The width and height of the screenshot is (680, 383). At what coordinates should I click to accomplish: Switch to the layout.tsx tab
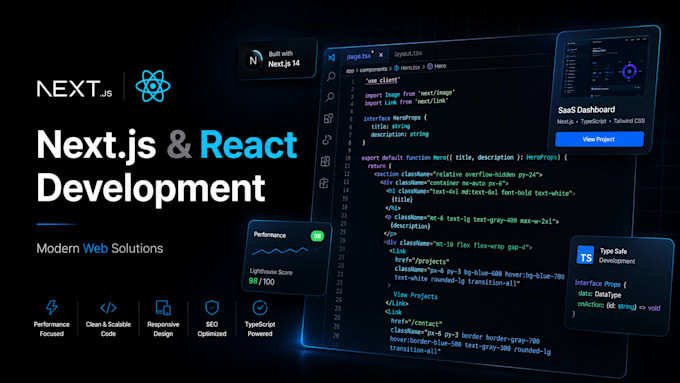coord(408,53)
